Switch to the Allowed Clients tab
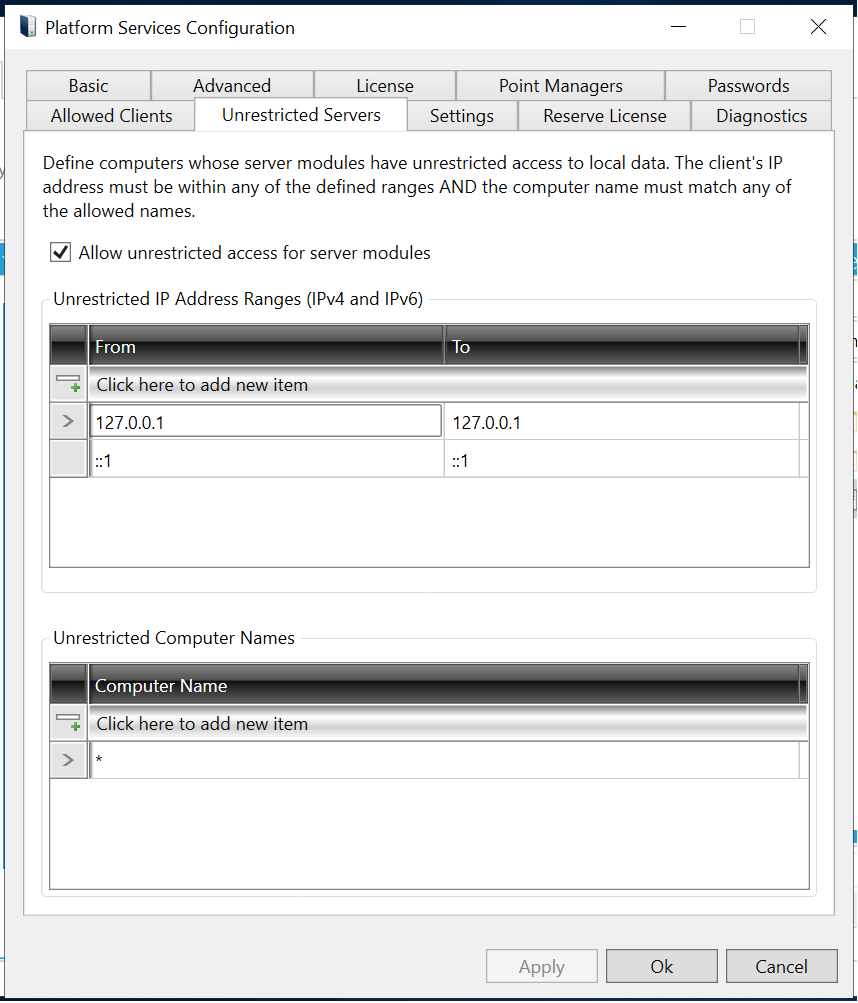 tap(111, 116)
